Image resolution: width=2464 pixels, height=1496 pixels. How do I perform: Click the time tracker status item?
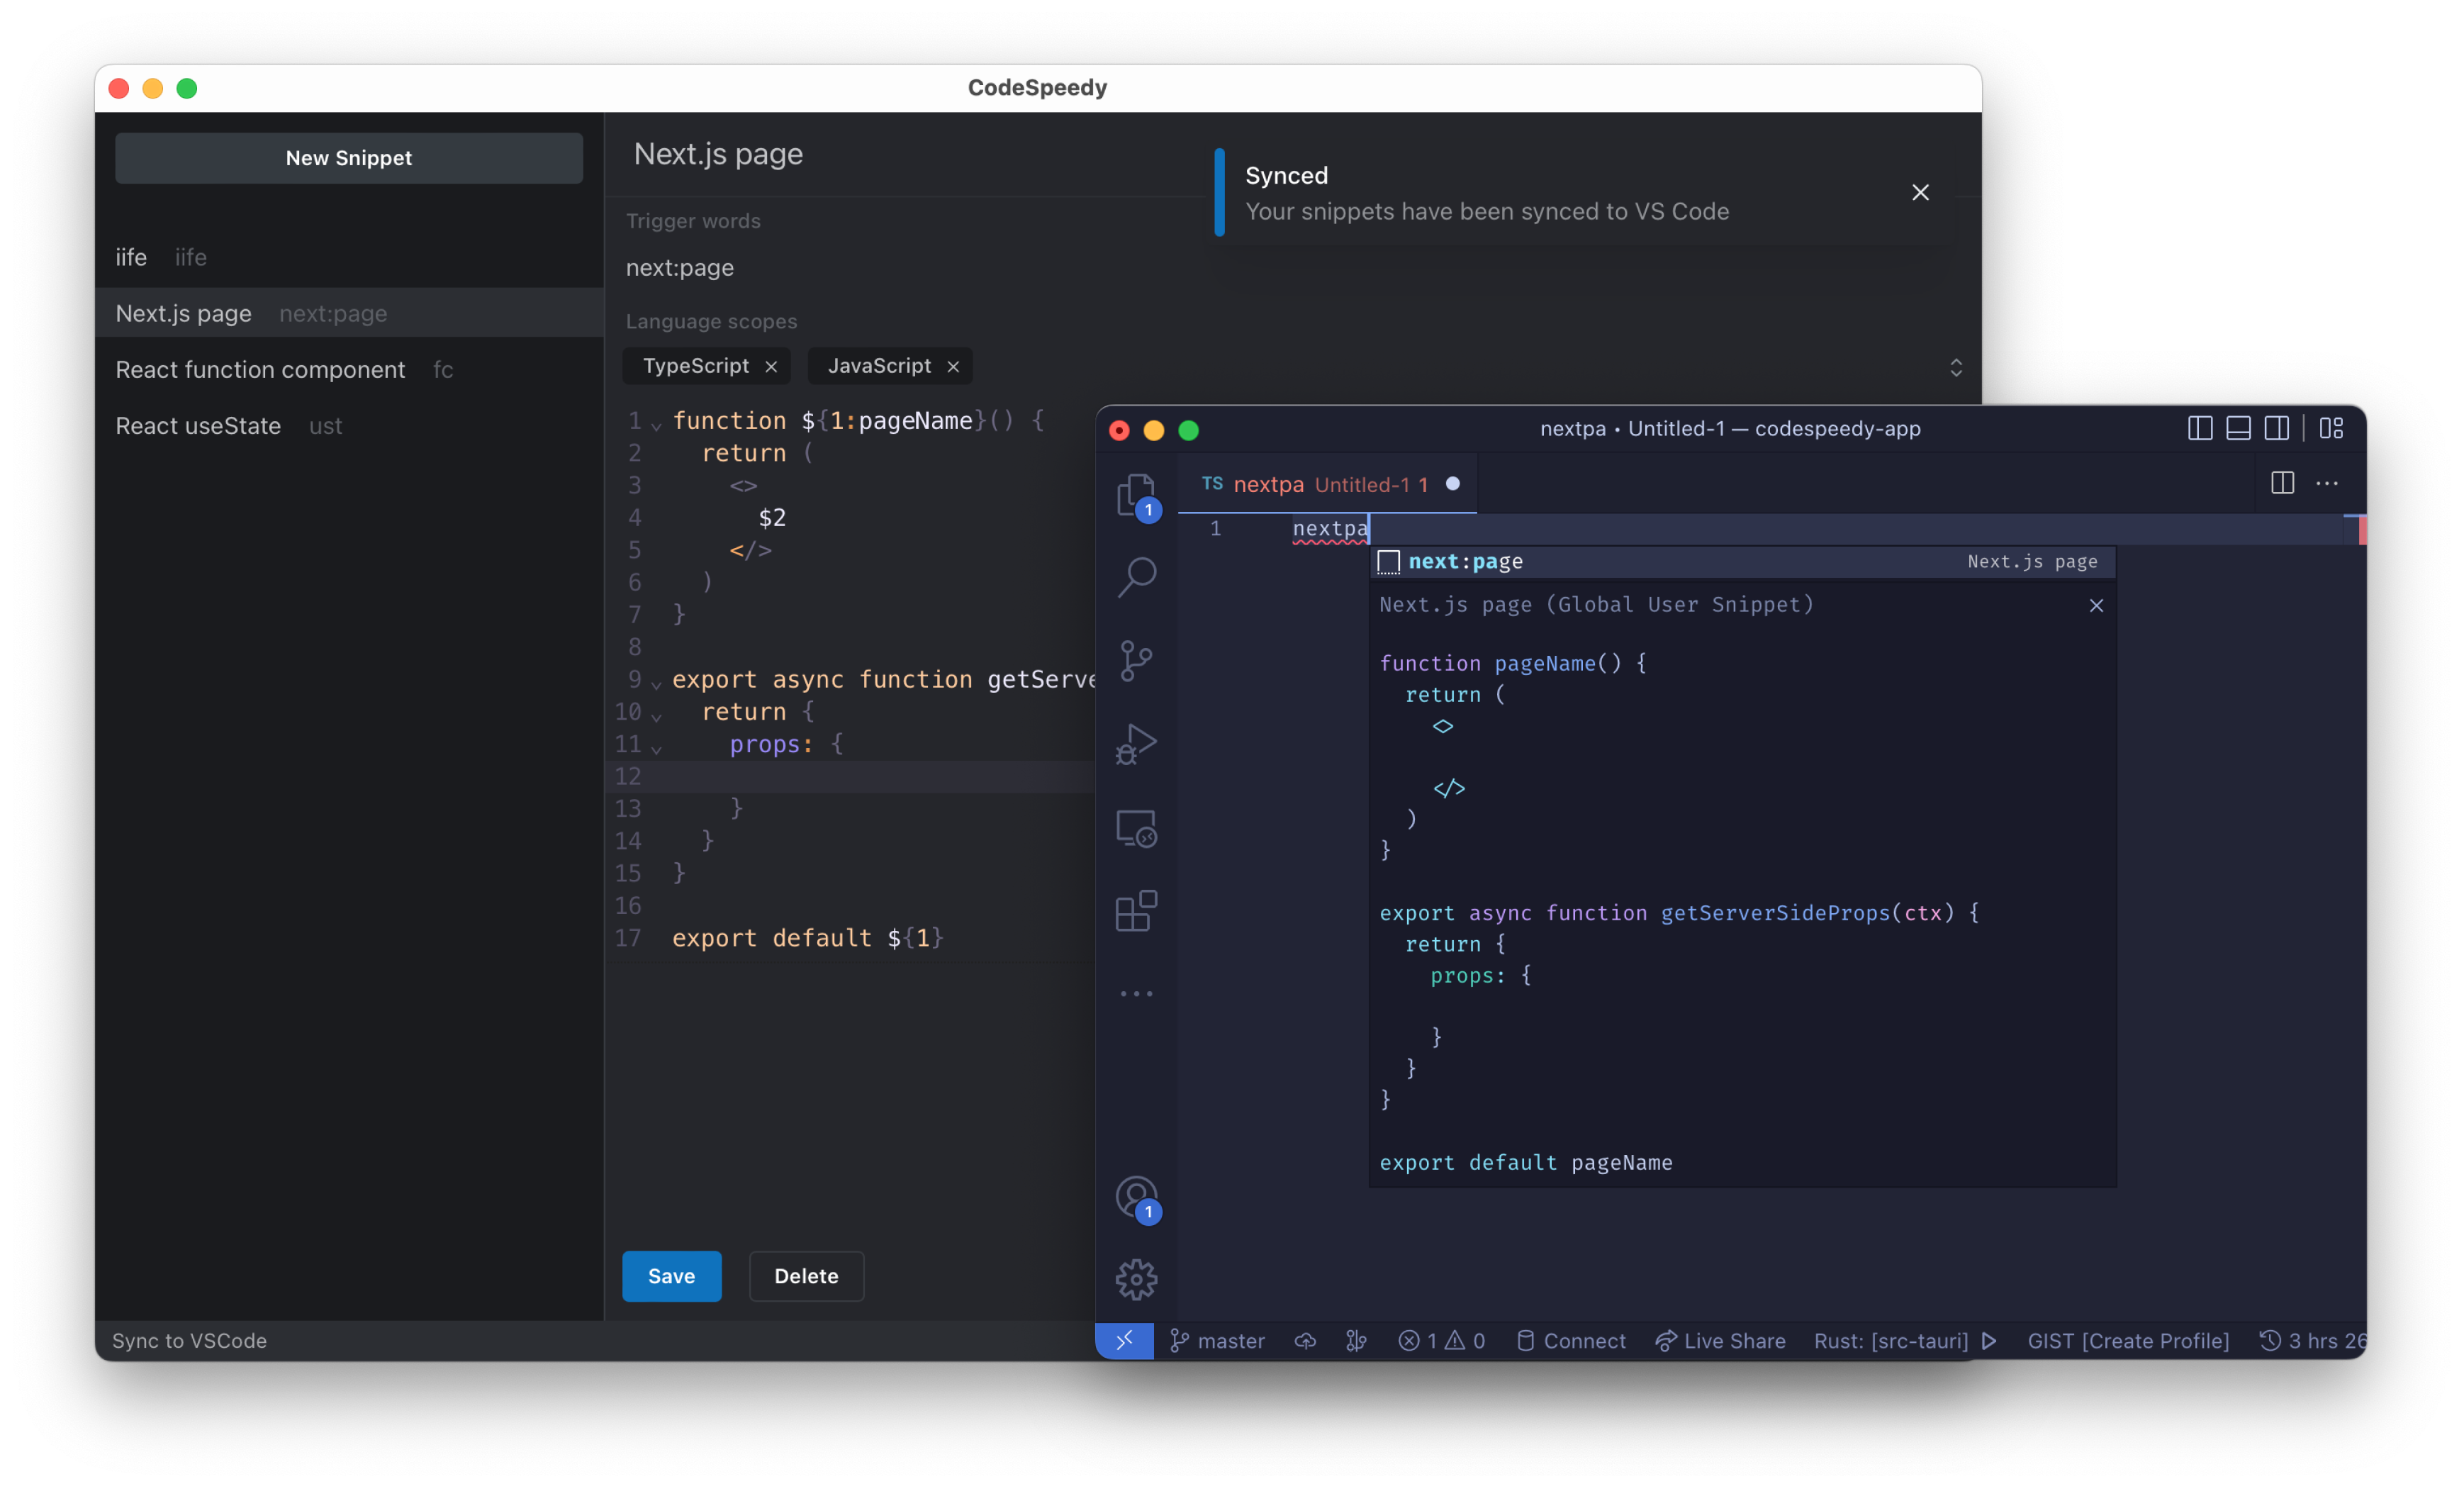point(2312,1340)
